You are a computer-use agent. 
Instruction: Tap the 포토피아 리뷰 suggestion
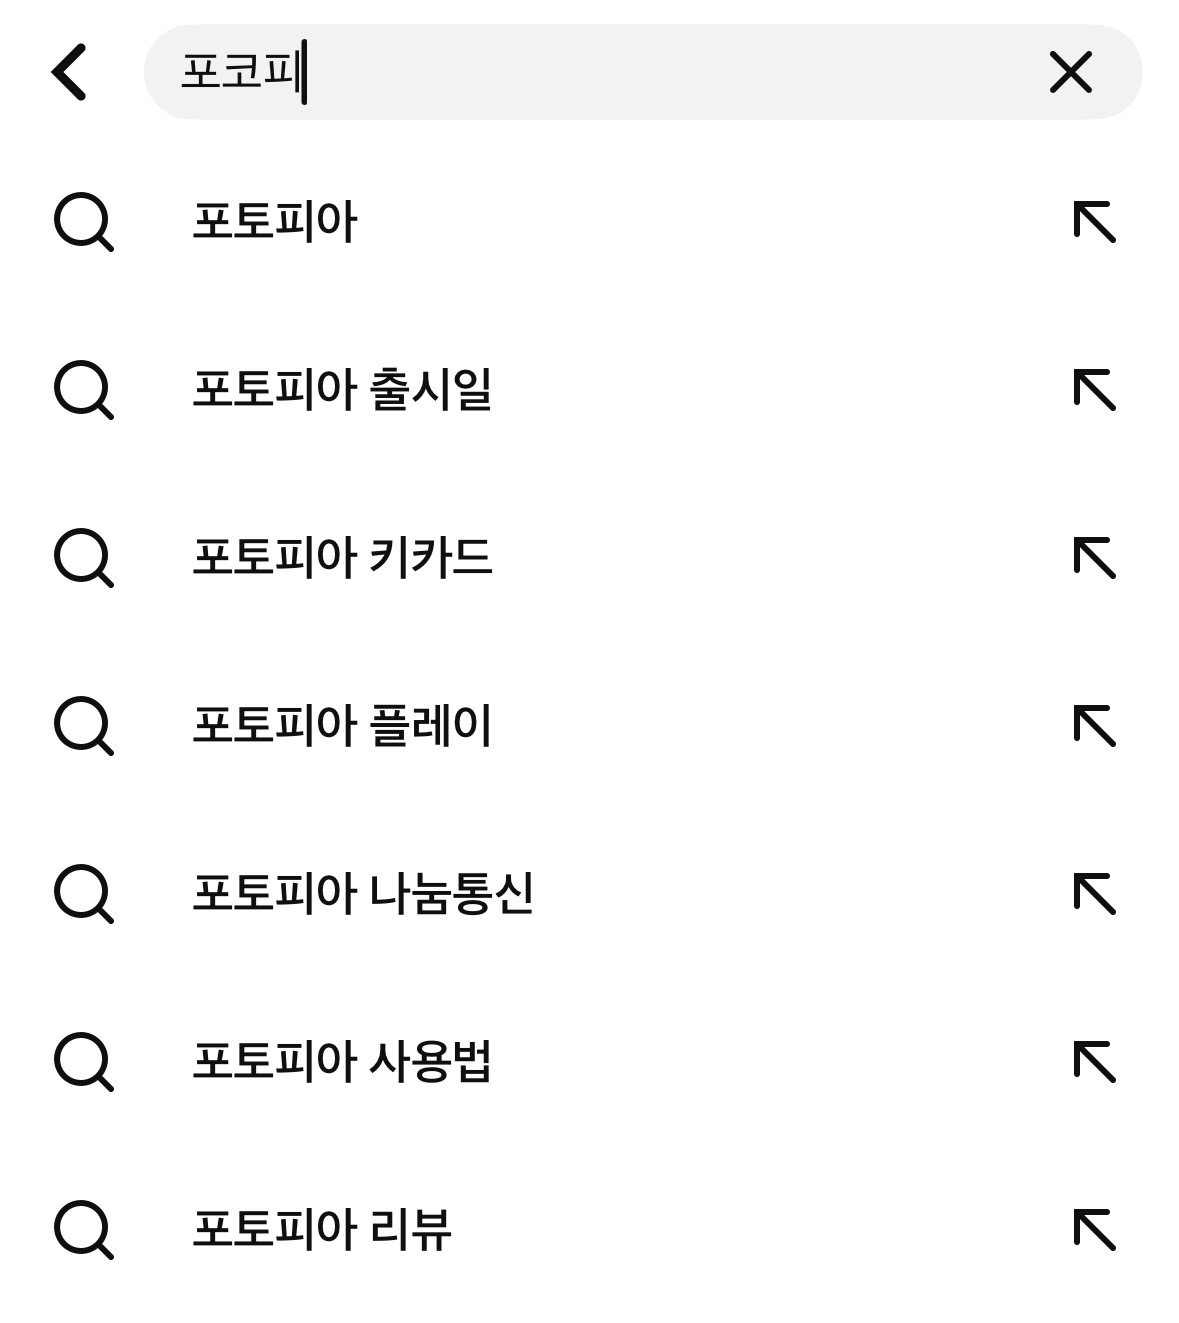click(321, 1229)
